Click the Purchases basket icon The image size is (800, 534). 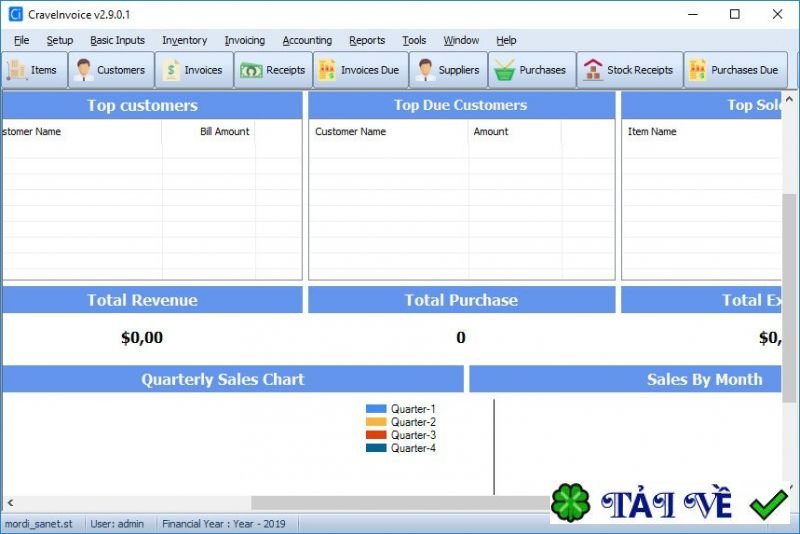(504, 70)
